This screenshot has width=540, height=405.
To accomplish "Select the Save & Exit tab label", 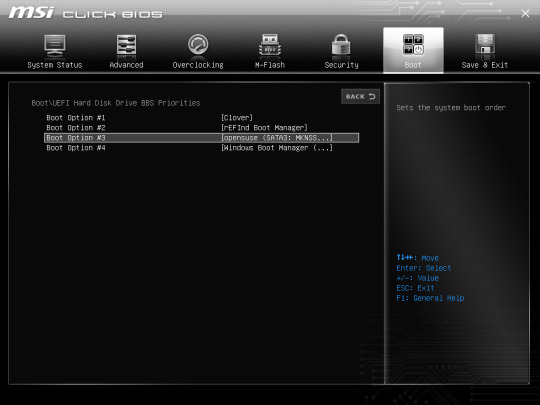I will click(x=485, y=65).
